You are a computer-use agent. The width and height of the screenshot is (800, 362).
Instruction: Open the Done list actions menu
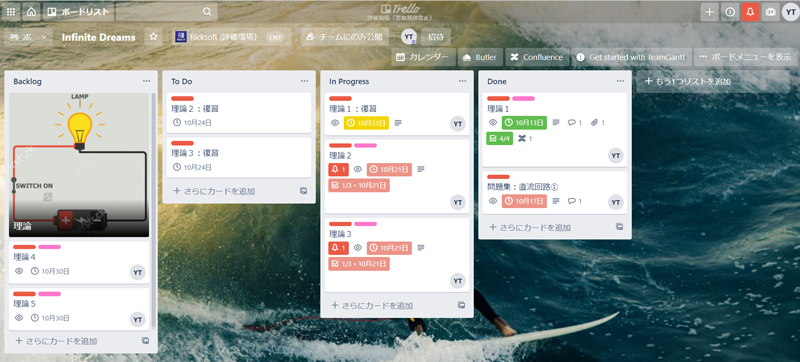[620, 81]
